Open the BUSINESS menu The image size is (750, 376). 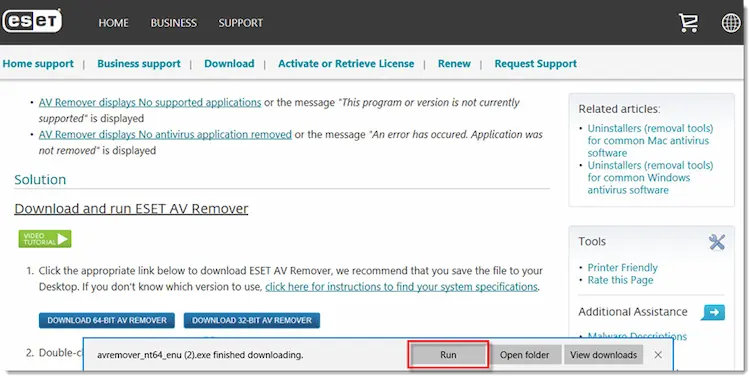tap(174, 23)
